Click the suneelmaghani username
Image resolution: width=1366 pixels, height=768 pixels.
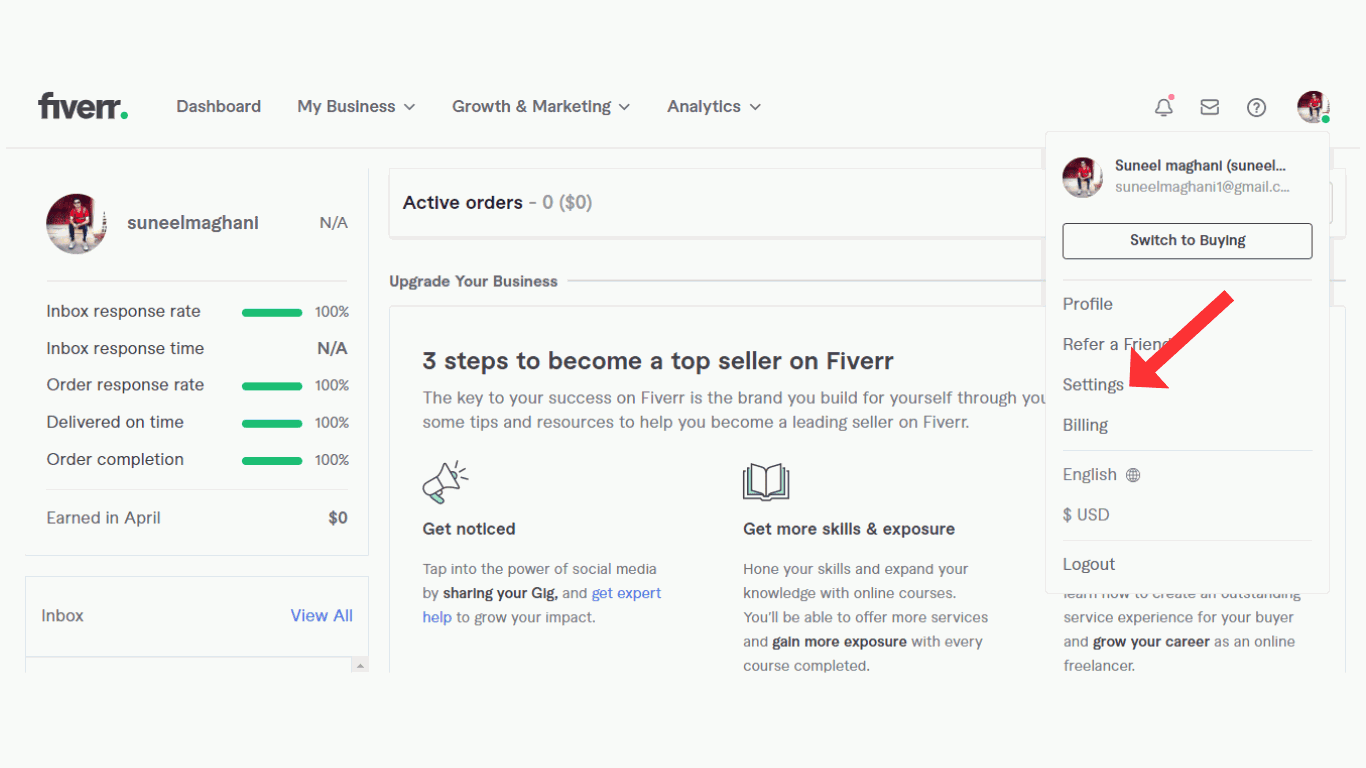point(193,223)
